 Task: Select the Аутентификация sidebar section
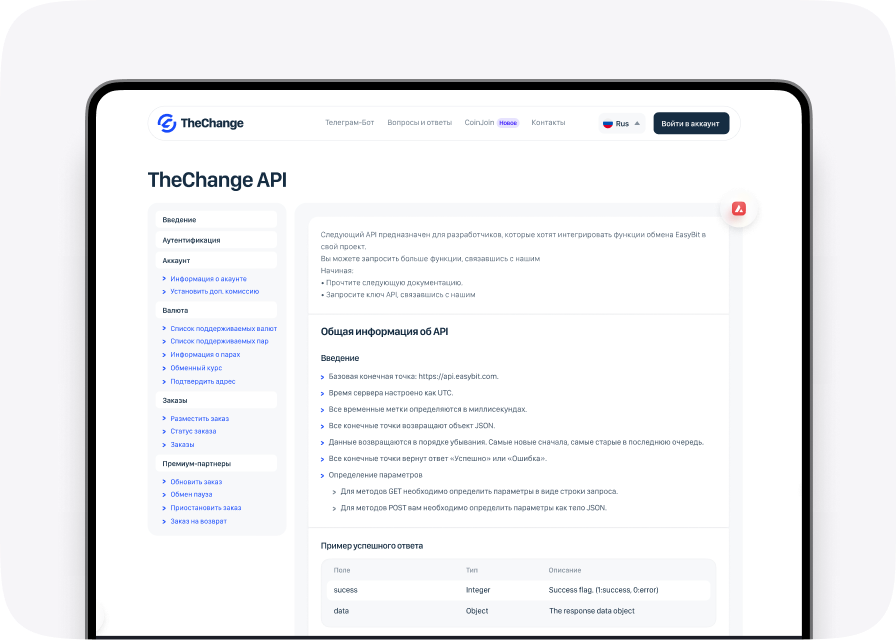[x=216, y=240]
